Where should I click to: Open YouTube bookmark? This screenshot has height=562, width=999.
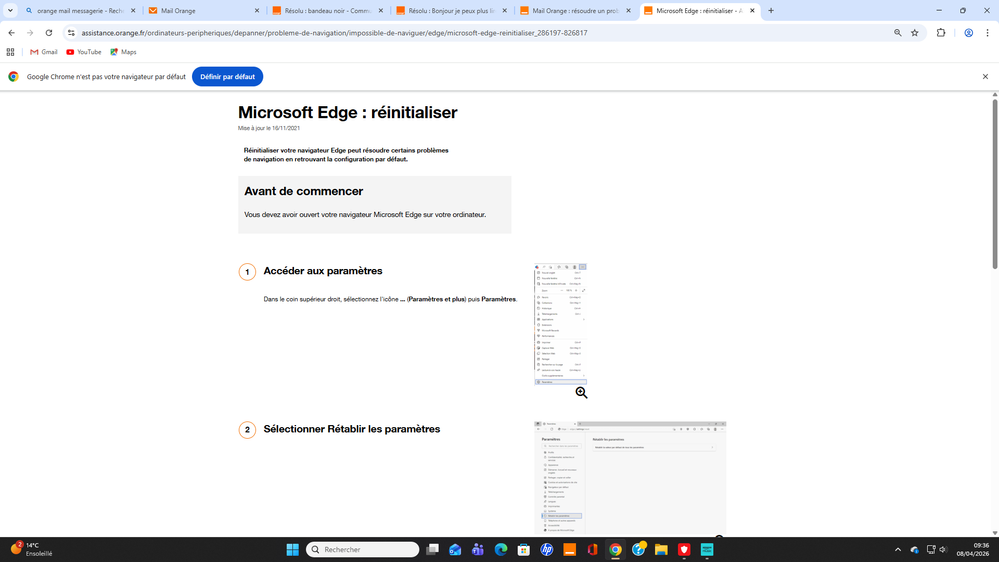[83, 52]
